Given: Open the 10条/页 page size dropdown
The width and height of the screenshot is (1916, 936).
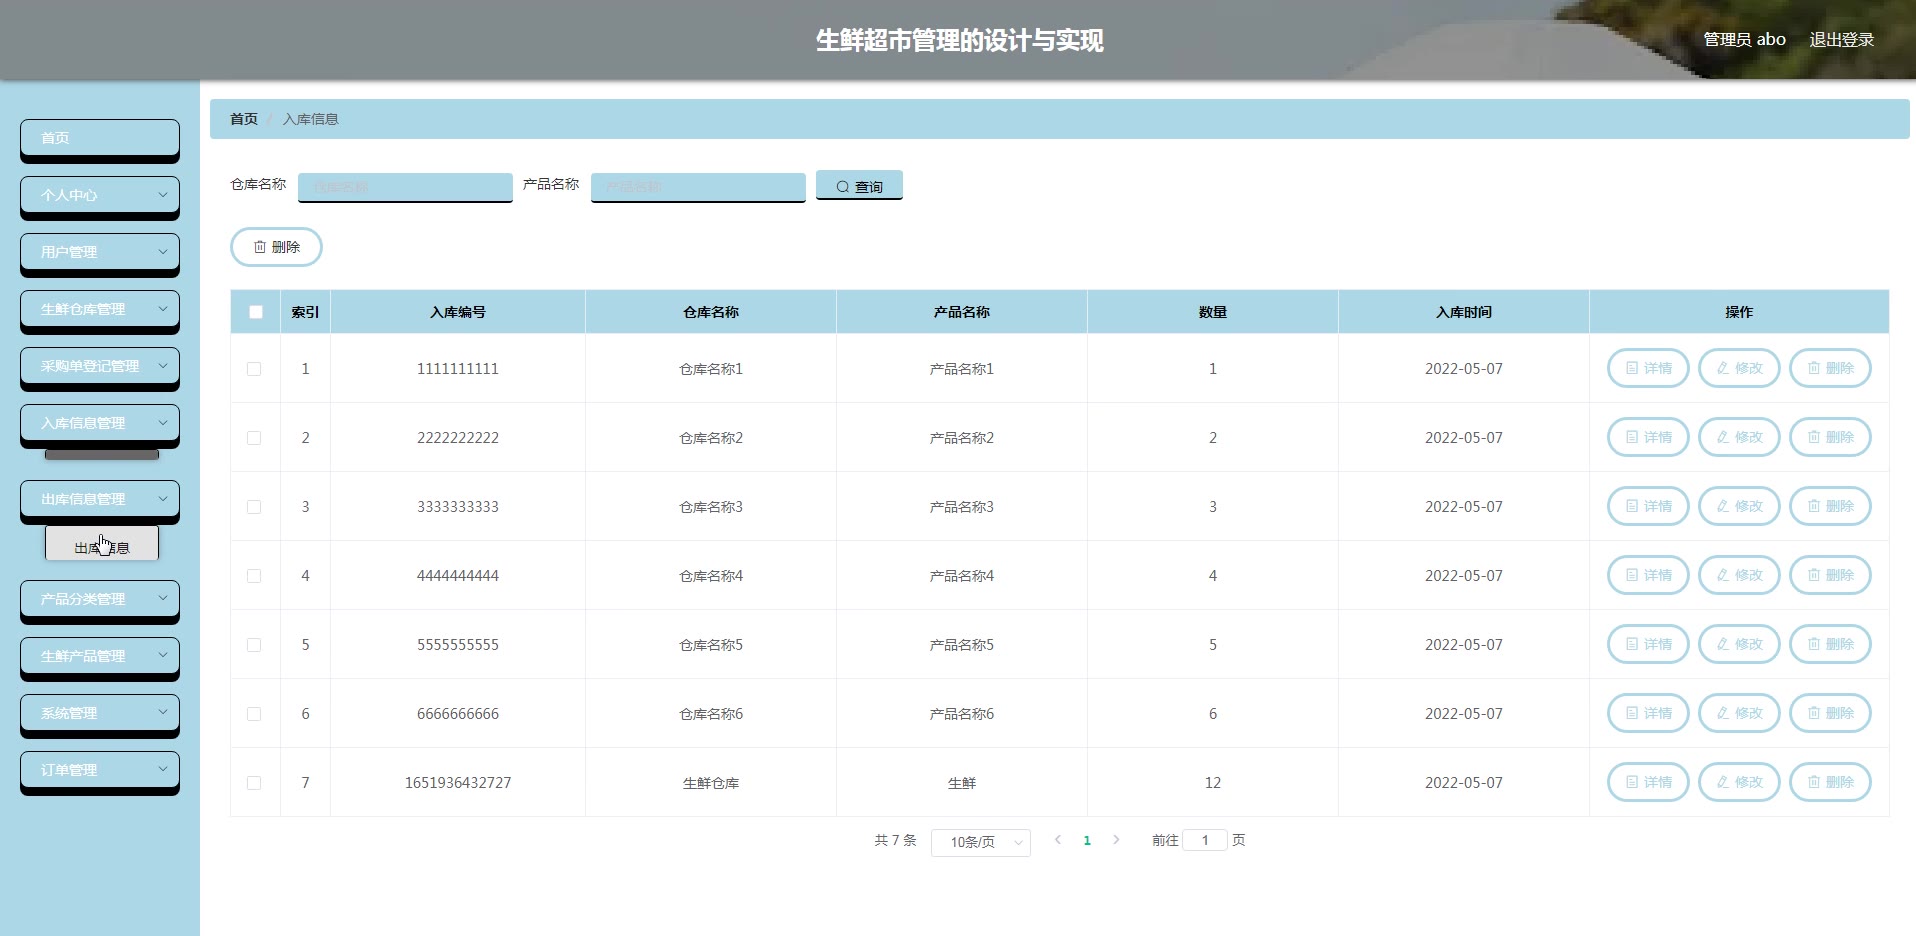Looking at the screenshot, I should (981, 842).
